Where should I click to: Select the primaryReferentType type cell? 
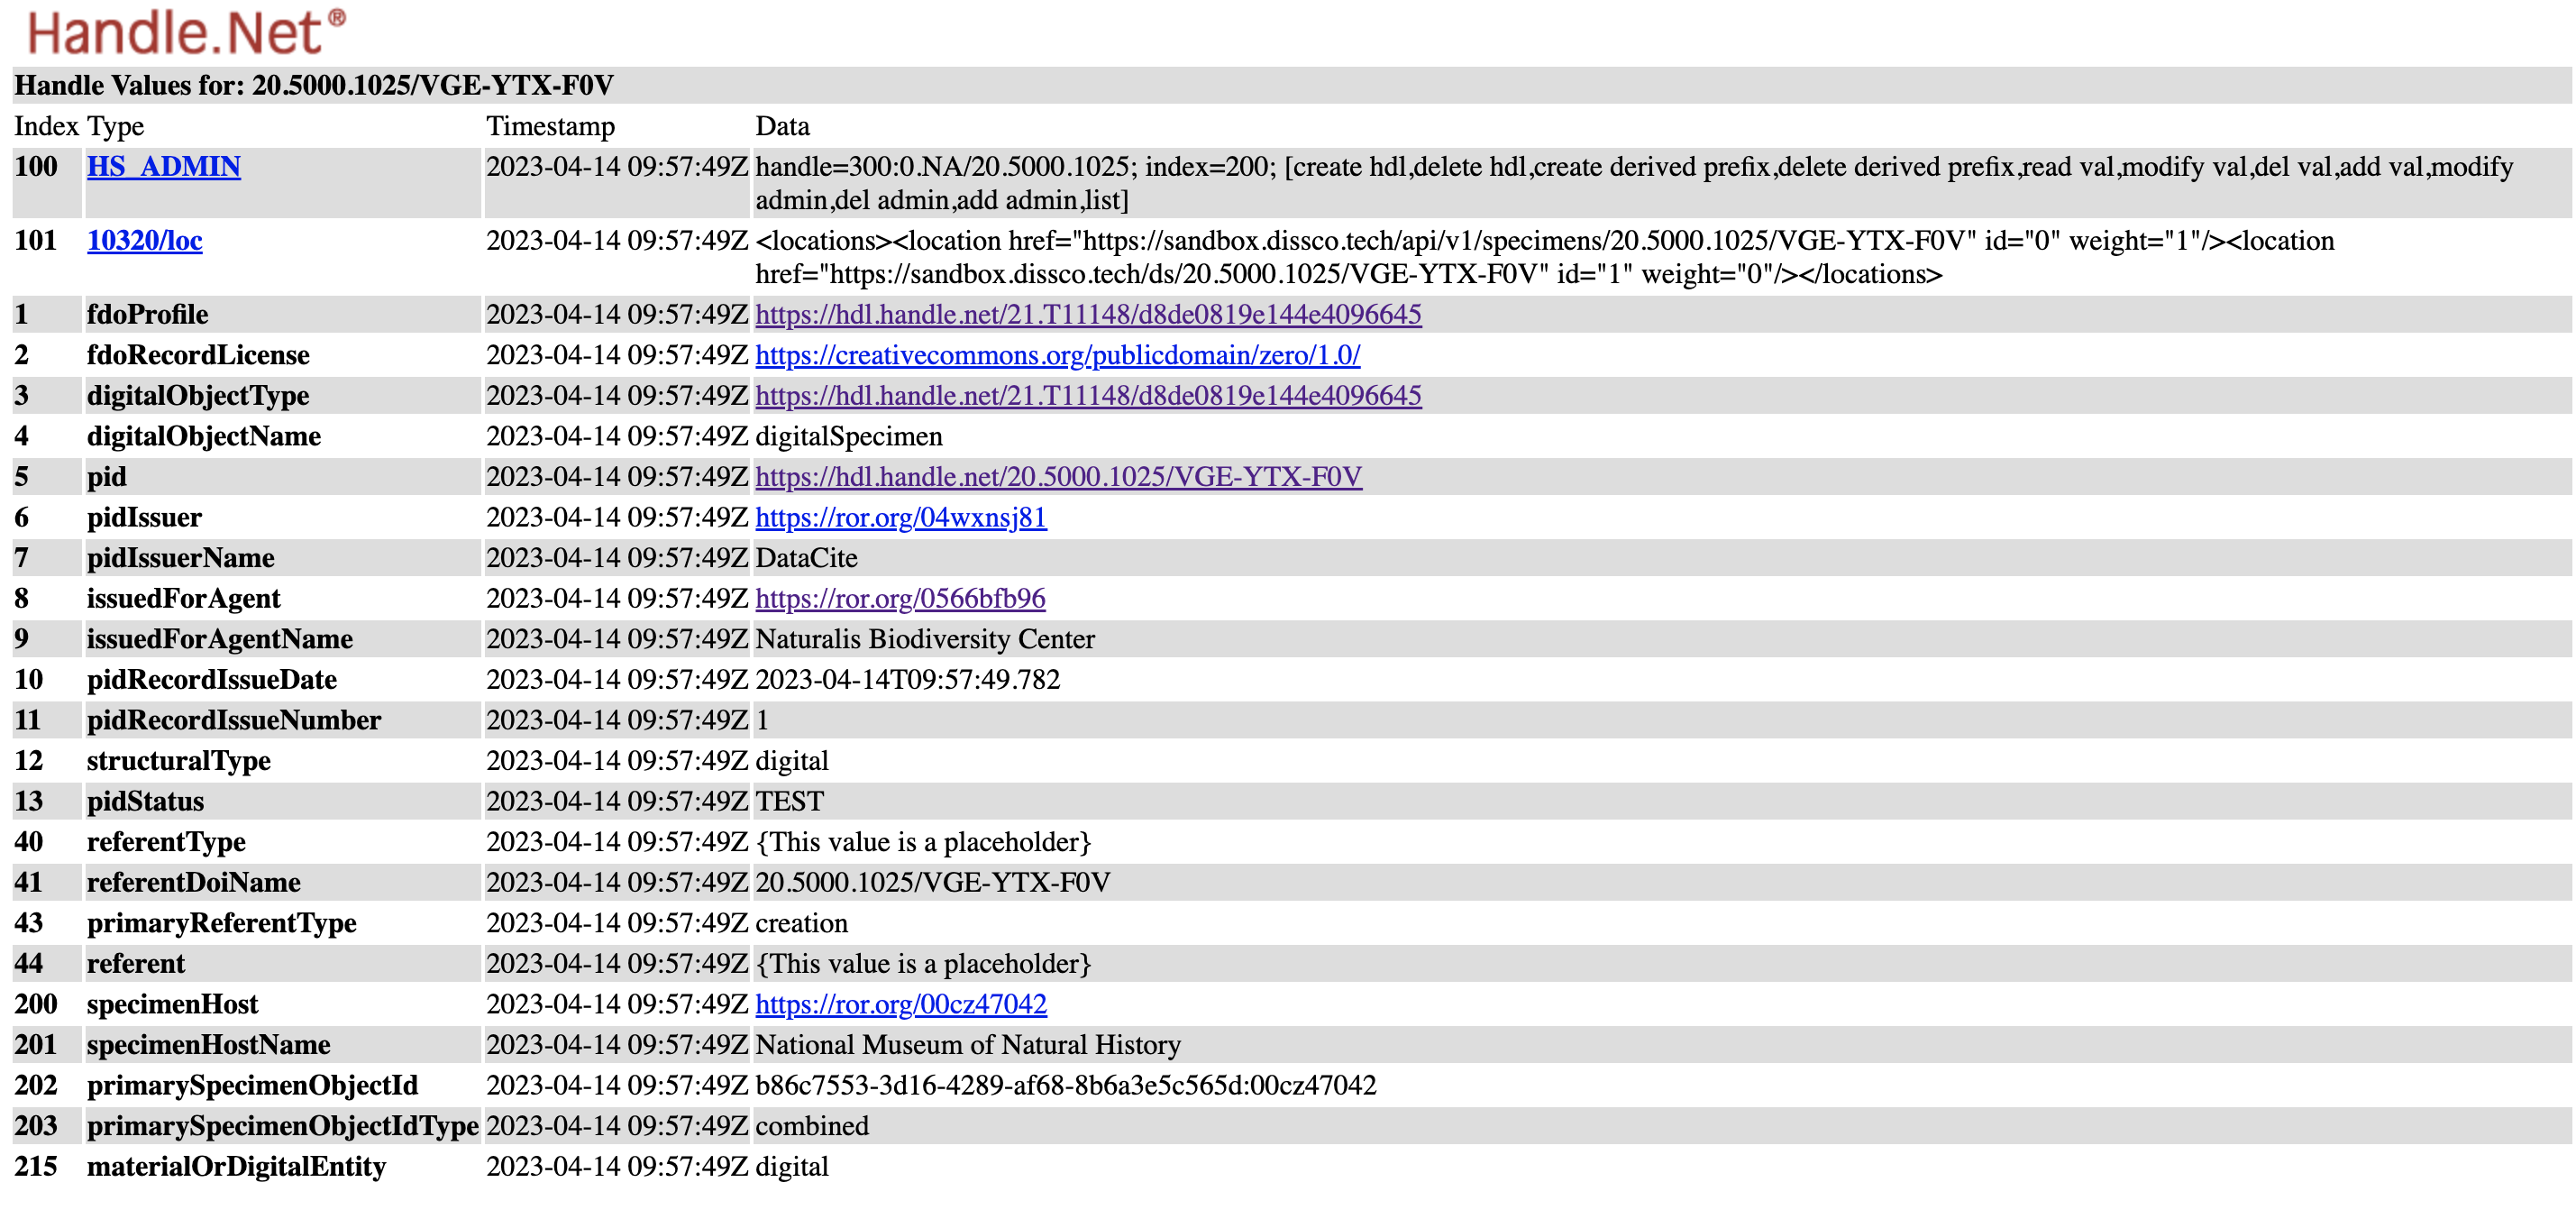tap(283, 923)
